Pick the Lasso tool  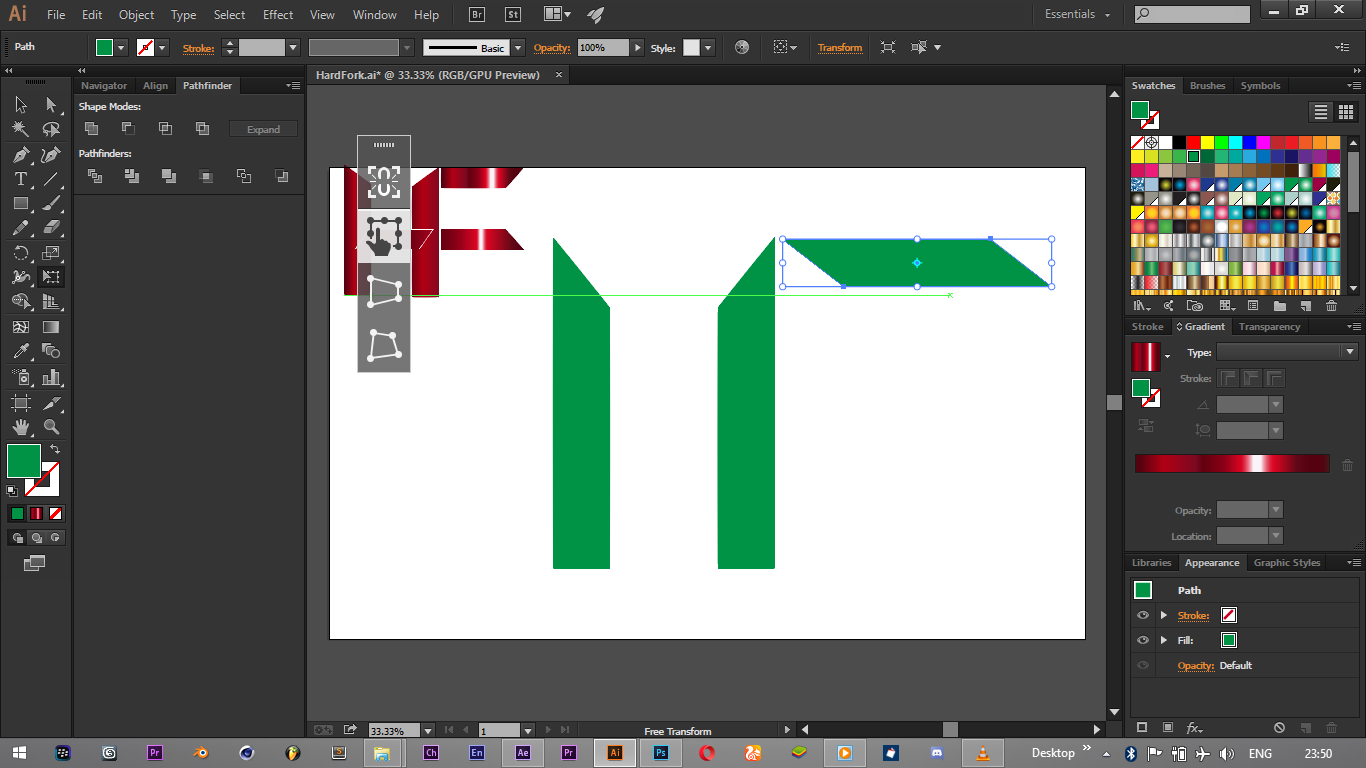pyautogui.click(x=51, y=129)
